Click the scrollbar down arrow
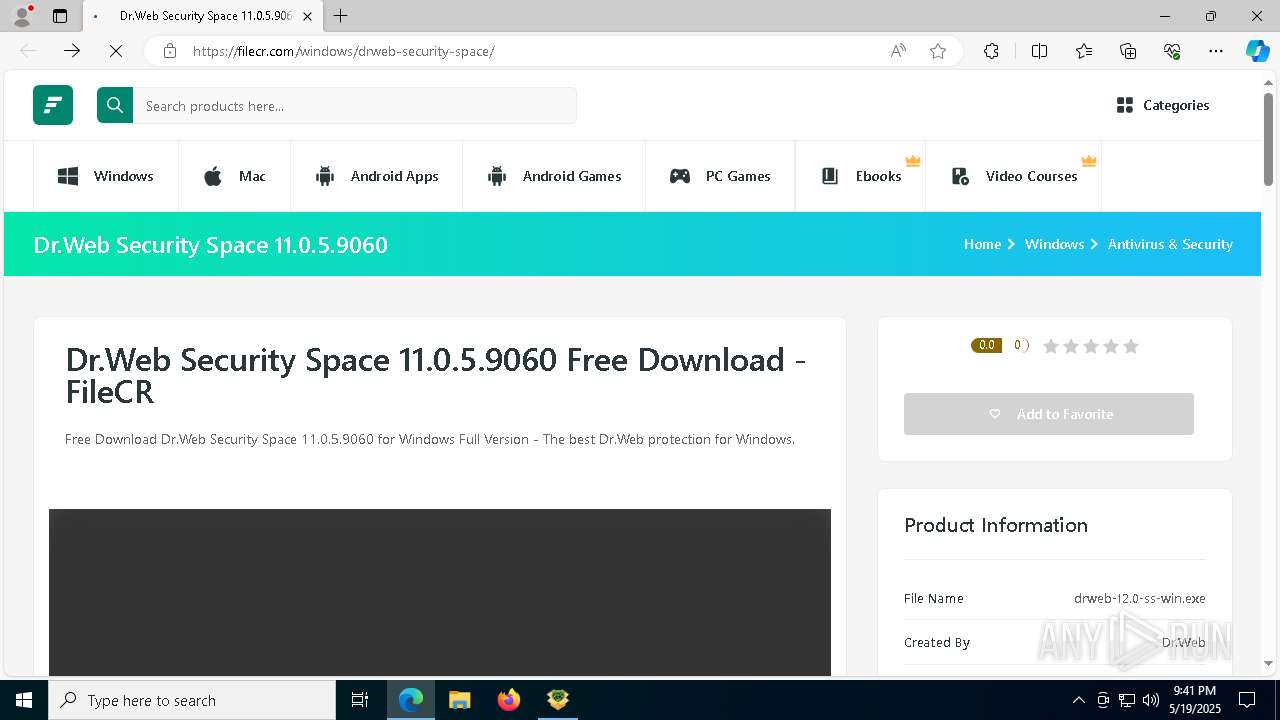Image resolution: width=1280 pixels, height=720 pixels. tap(1268, 663)
